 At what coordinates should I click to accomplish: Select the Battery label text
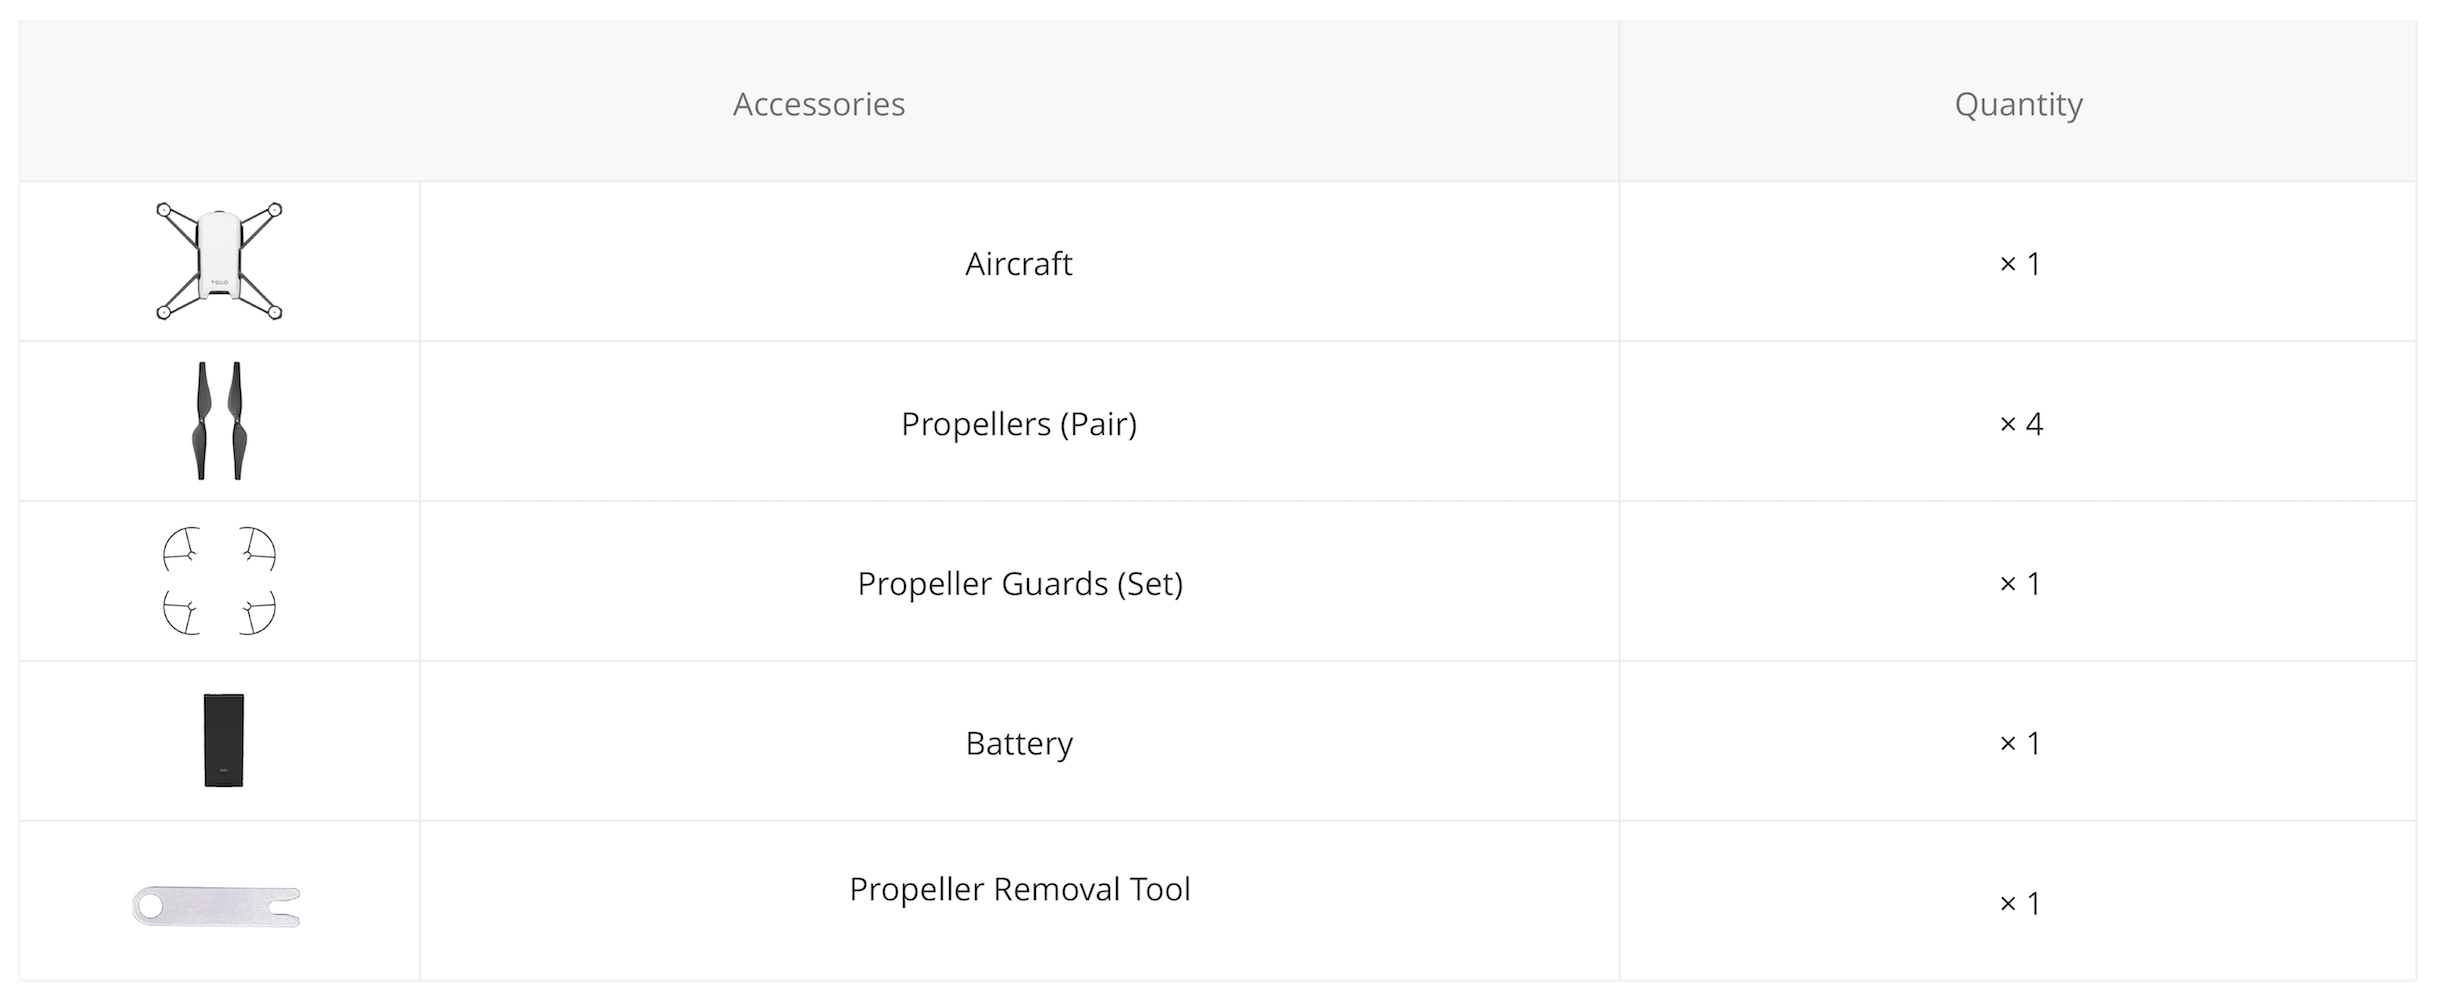(1018, 744)
